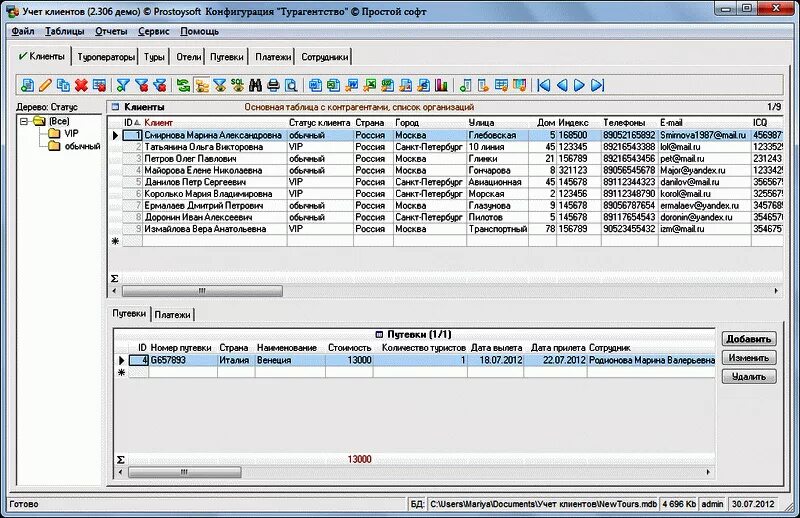Viewport: 800px width, 518px height.
Task: Click the add new record icon
Action: pos(28,85)
